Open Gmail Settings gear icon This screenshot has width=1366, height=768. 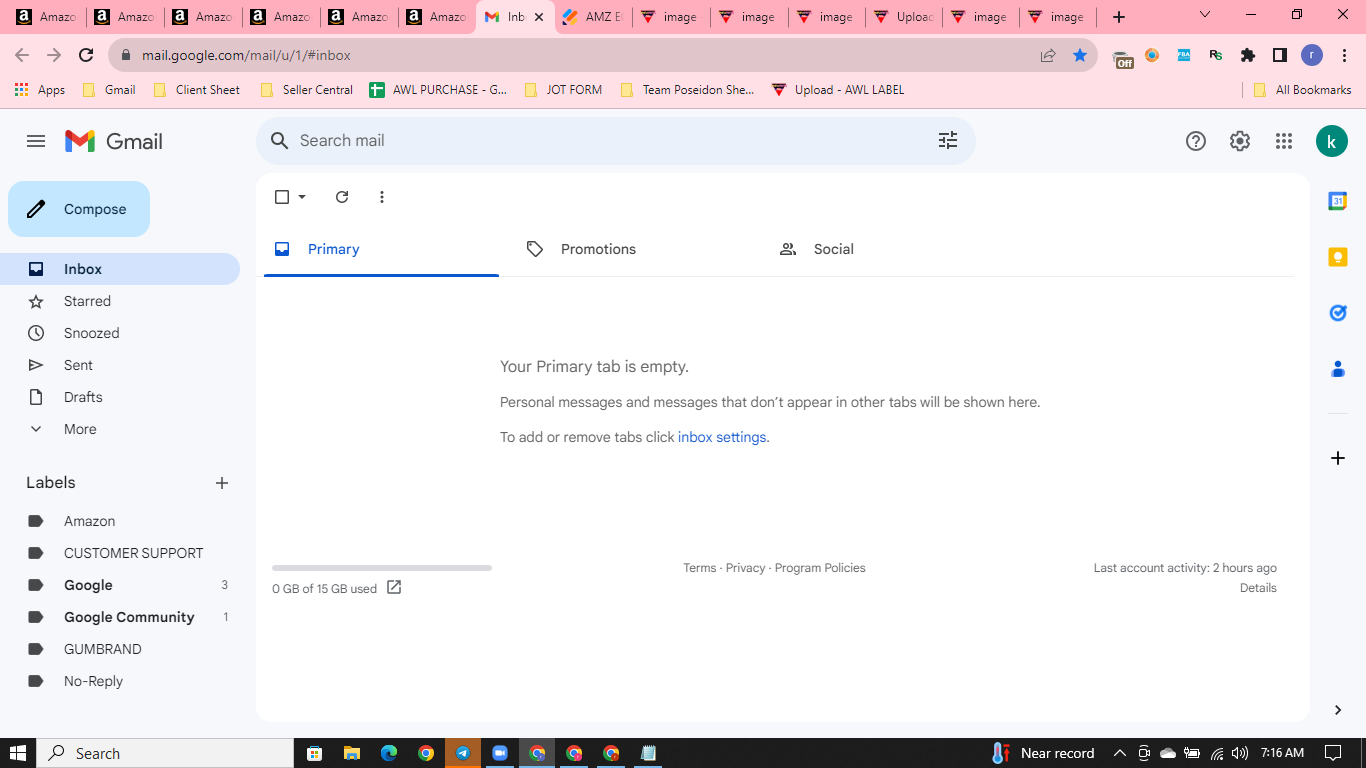[1240, 141]
